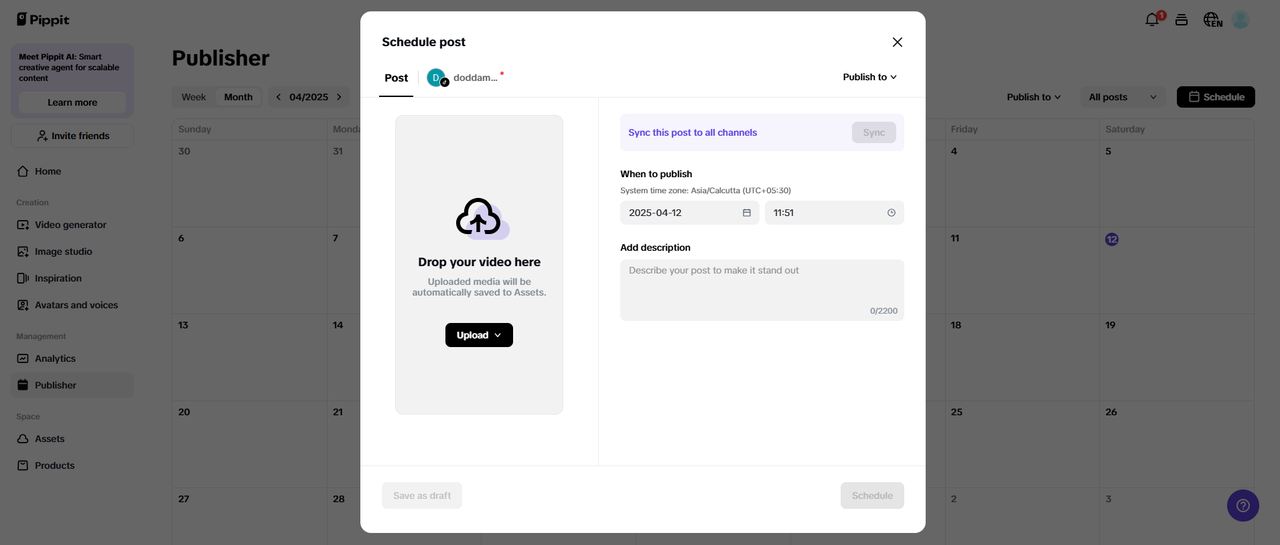
Task: Click the Pippit logo
Action: (x=43, y=20)
